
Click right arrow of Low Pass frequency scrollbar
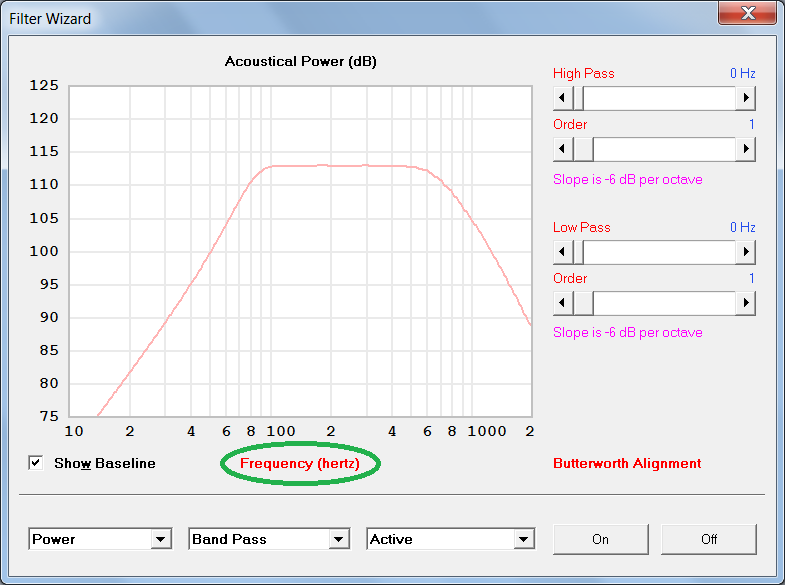coord(745,252)
